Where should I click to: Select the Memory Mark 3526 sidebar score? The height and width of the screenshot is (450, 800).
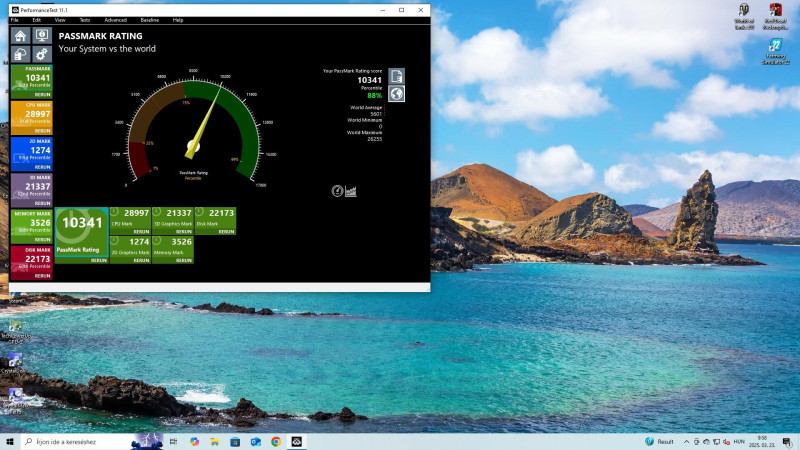coord(40,223)
